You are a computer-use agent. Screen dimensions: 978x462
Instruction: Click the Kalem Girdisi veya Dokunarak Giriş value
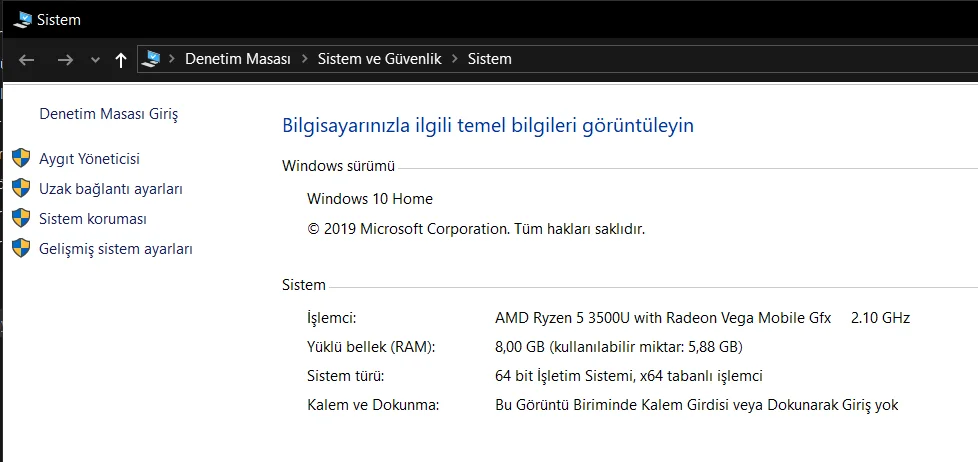pyautogui.click(x=697, y=405)
